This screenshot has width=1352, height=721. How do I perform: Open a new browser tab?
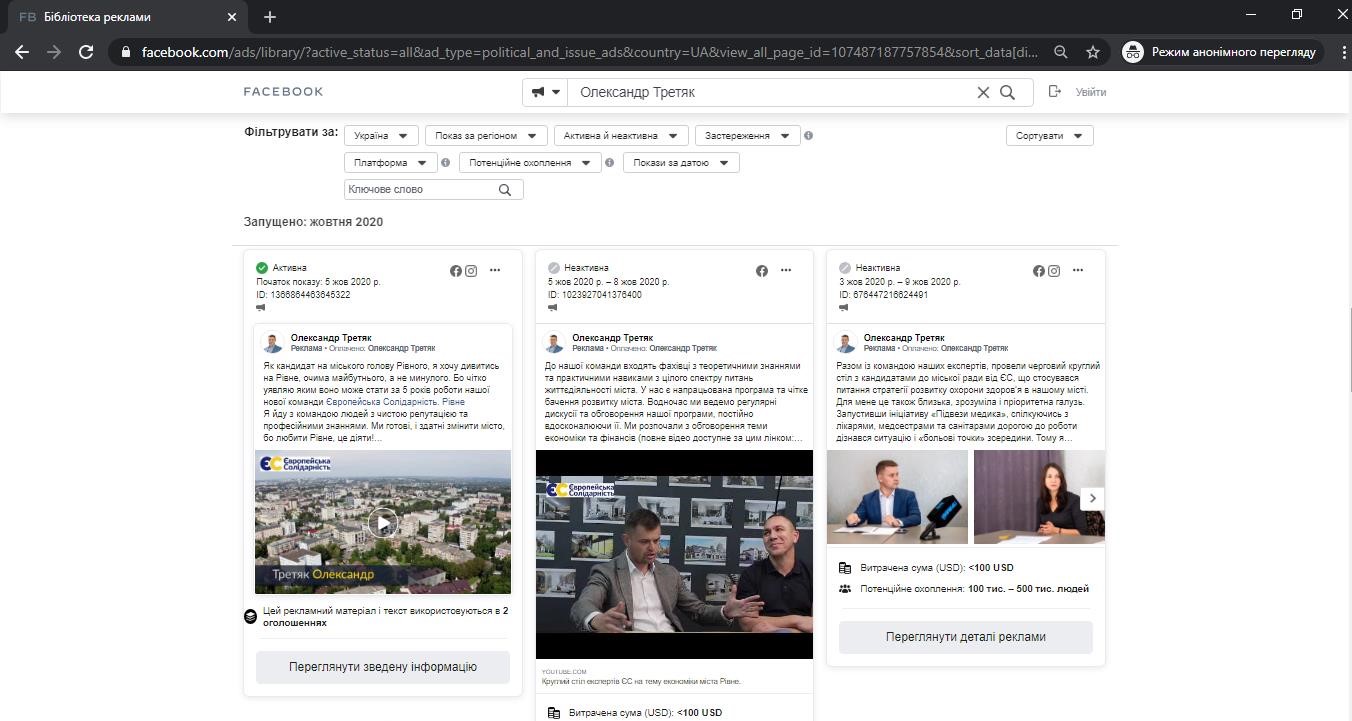(x=270, y=17)
